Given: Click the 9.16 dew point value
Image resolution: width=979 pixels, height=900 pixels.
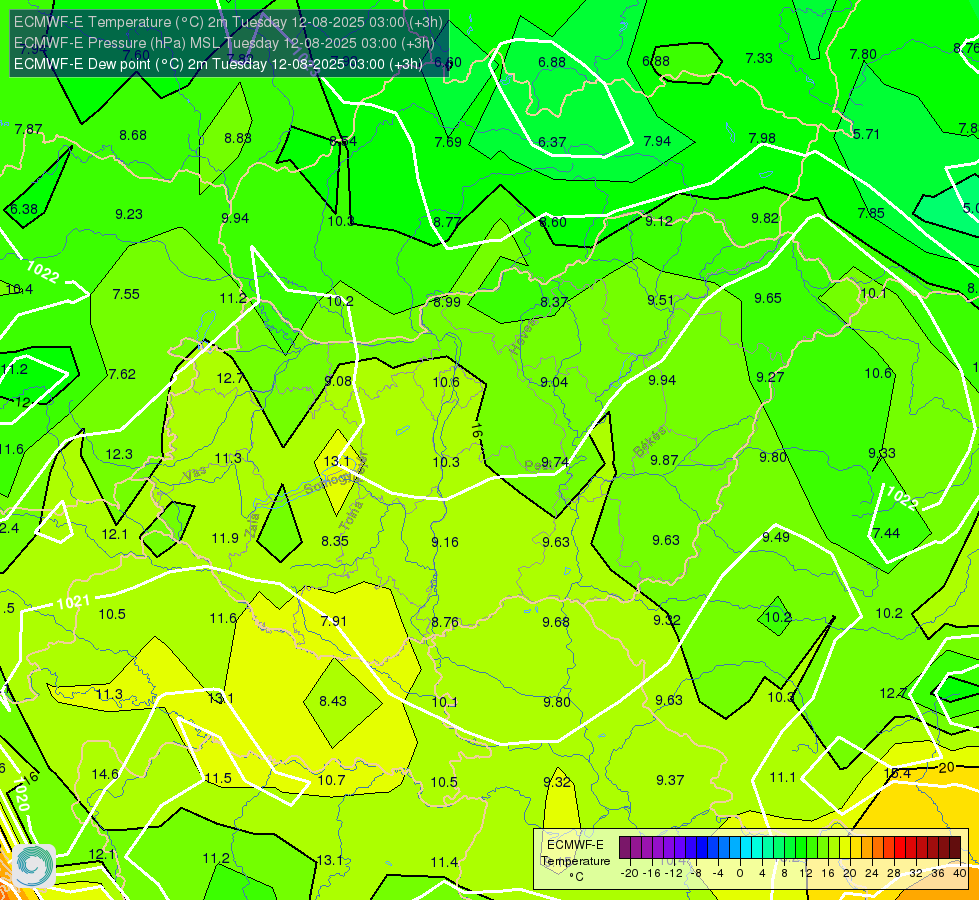Looking at the screenshot, I should (x=445, y=542).
